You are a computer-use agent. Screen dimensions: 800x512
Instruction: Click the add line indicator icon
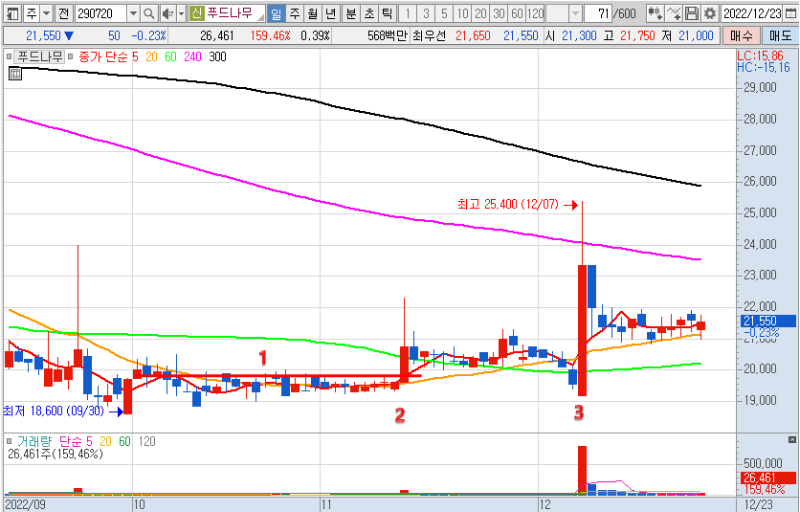(x=673, y=13)
